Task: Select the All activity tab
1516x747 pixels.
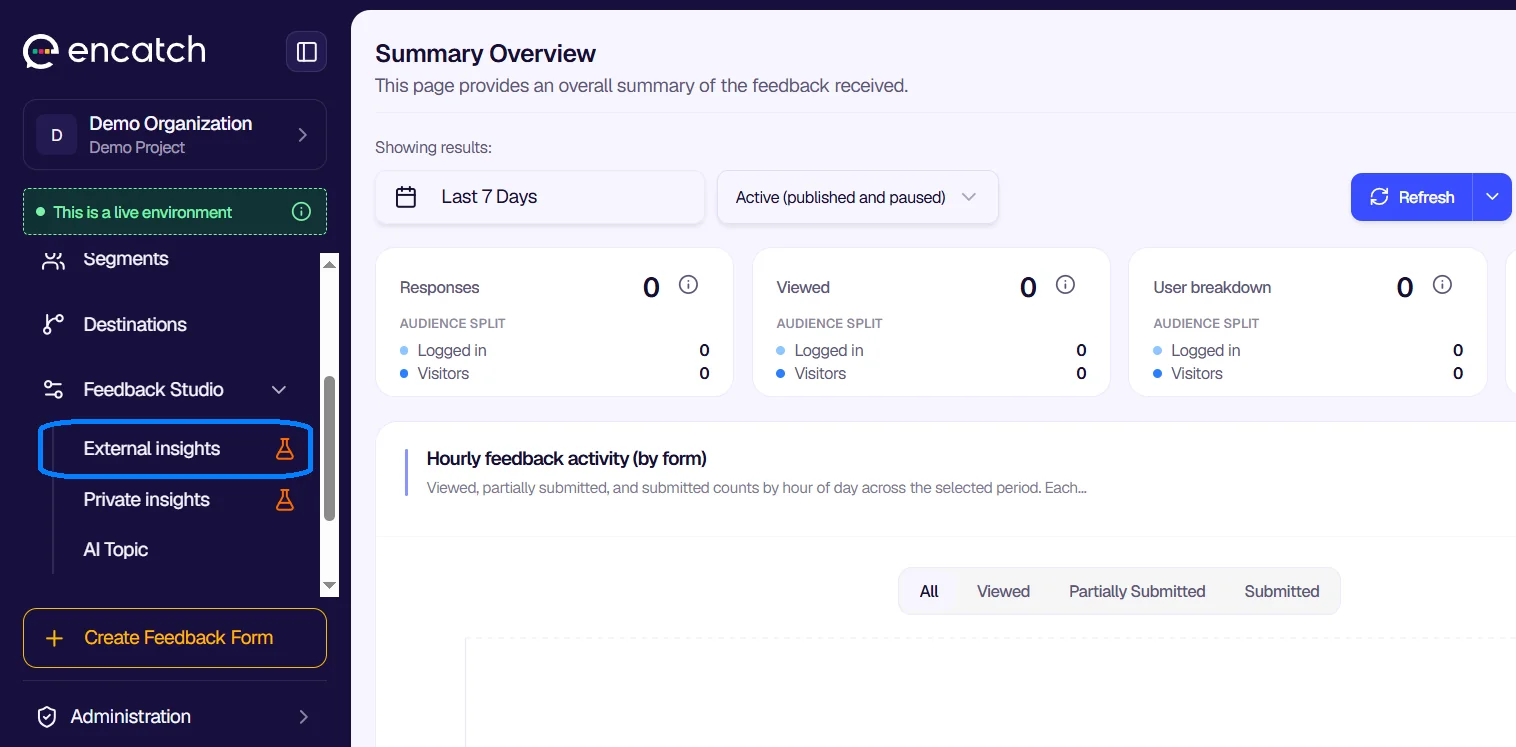Action: 929,591
